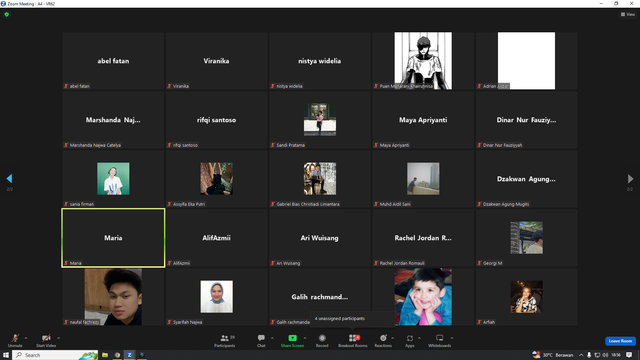Select Rachel Jordan Romauli's tile

pyautogui.click(x=423, y=238)
